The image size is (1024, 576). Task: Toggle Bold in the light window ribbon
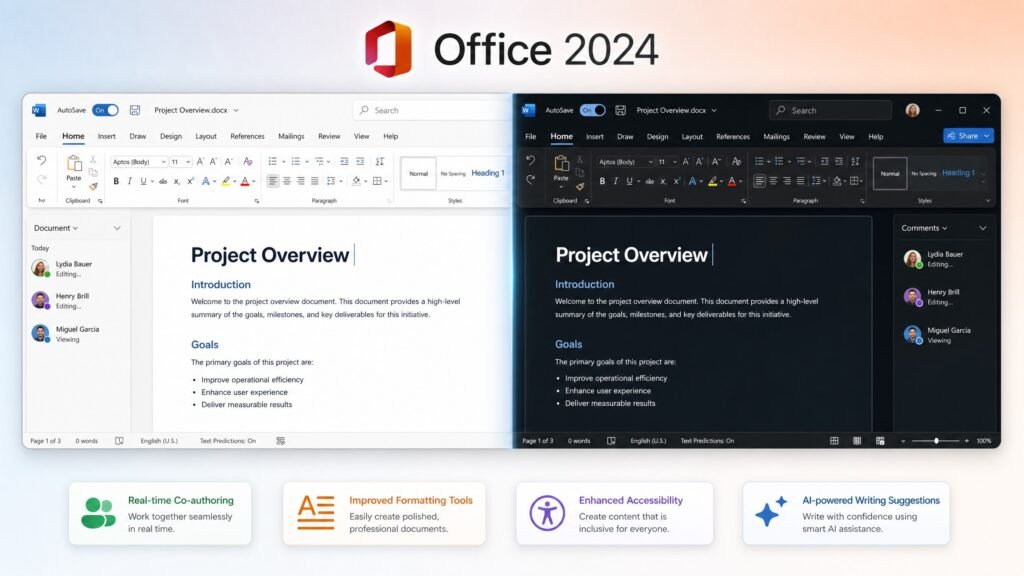click(116, 181)
